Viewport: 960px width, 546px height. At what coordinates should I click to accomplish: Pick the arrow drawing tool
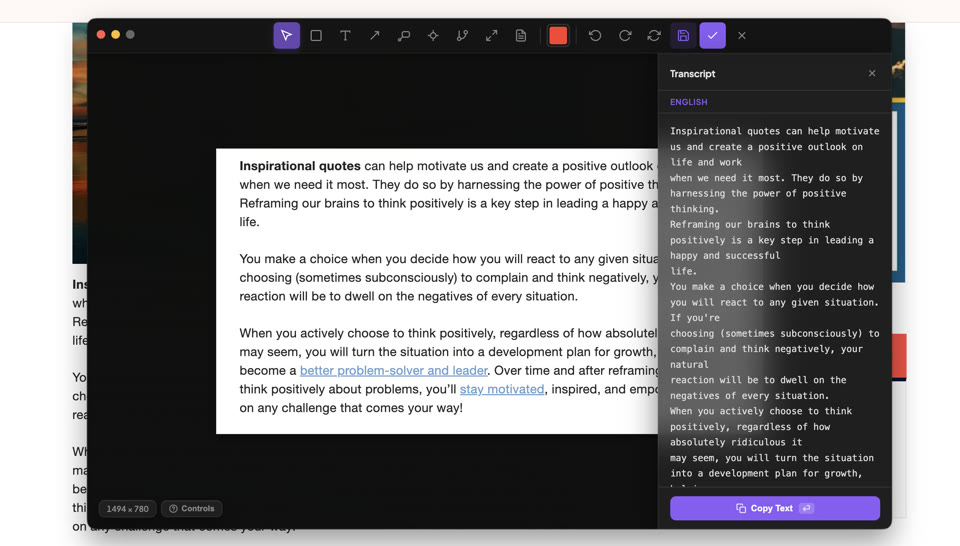375,36
